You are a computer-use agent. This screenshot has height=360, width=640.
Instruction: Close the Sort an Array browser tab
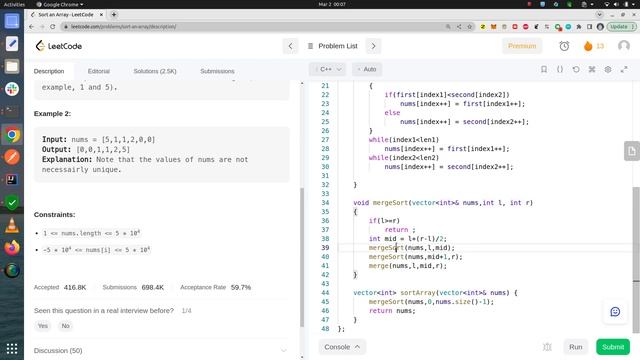click(x=101, y=15)
